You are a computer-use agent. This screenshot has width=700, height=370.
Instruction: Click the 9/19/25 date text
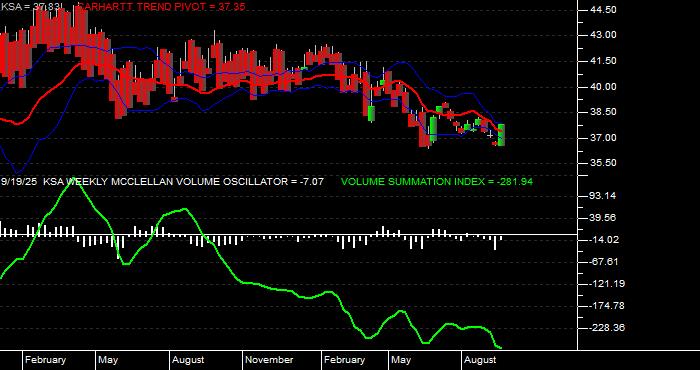pos(20,182)
